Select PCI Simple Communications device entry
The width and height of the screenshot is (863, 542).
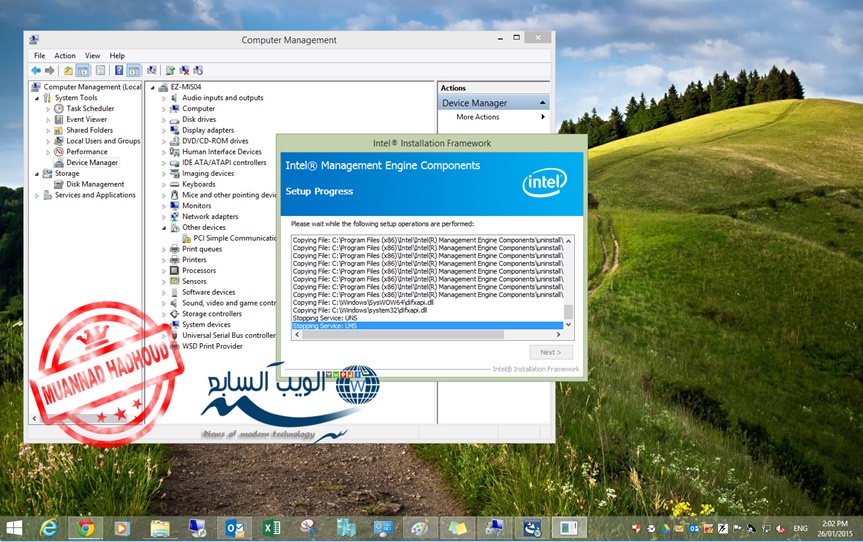click(x=235, y=238)
